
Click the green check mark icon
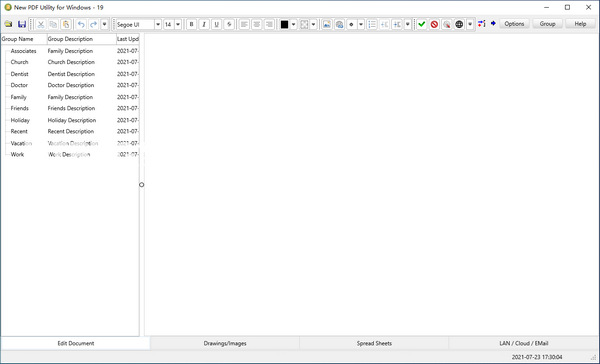(x=422, y=24)
